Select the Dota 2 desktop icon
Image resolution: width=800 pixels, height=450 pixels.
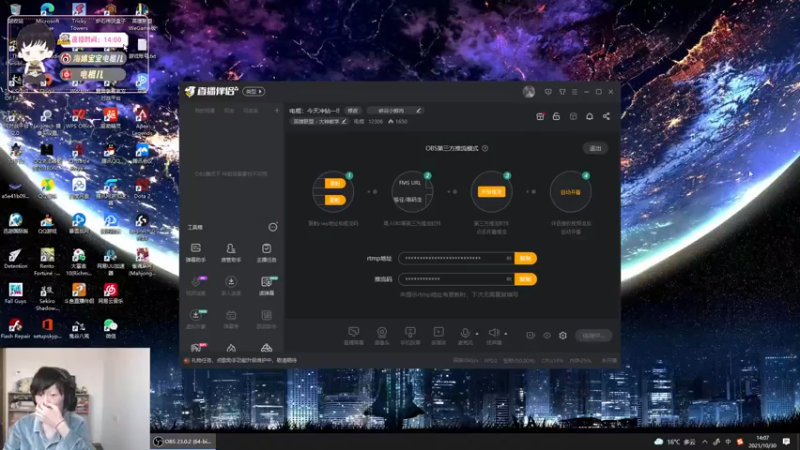[x=142, y=188]
